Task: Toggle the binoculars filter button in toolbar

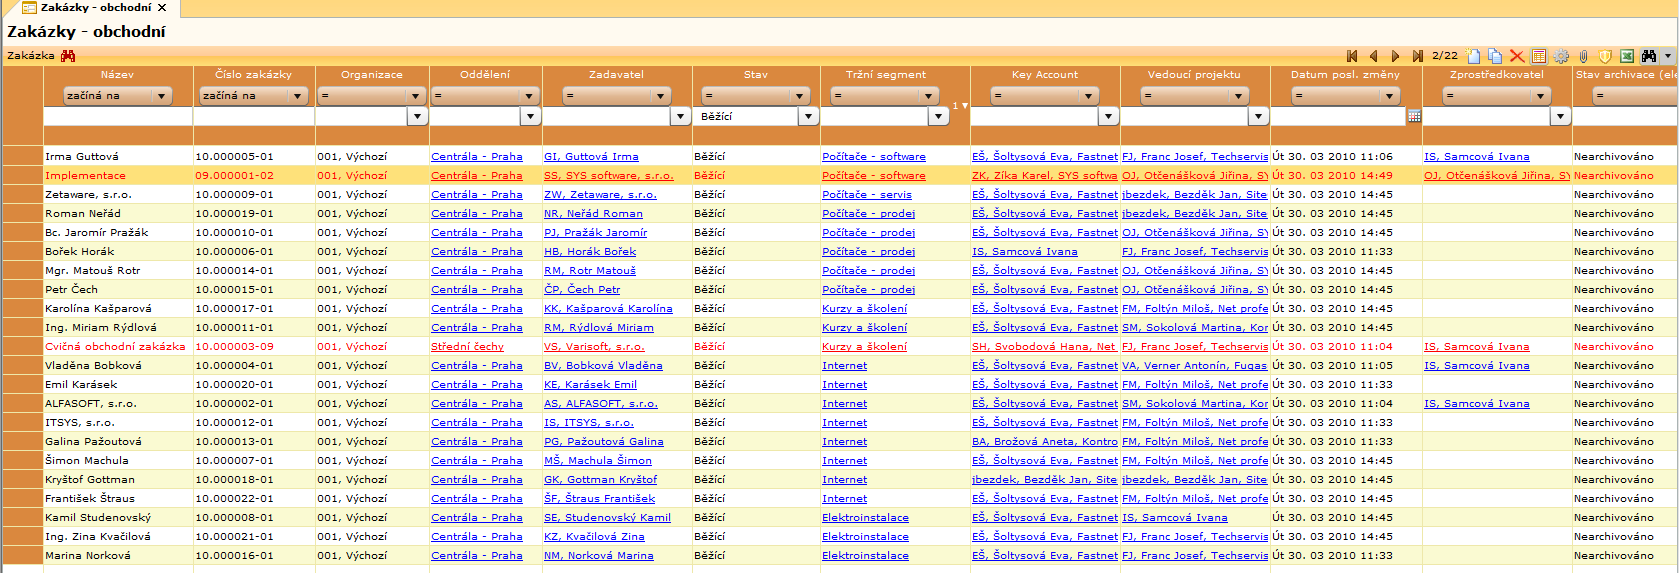Action: click(x=1649, y=56)
